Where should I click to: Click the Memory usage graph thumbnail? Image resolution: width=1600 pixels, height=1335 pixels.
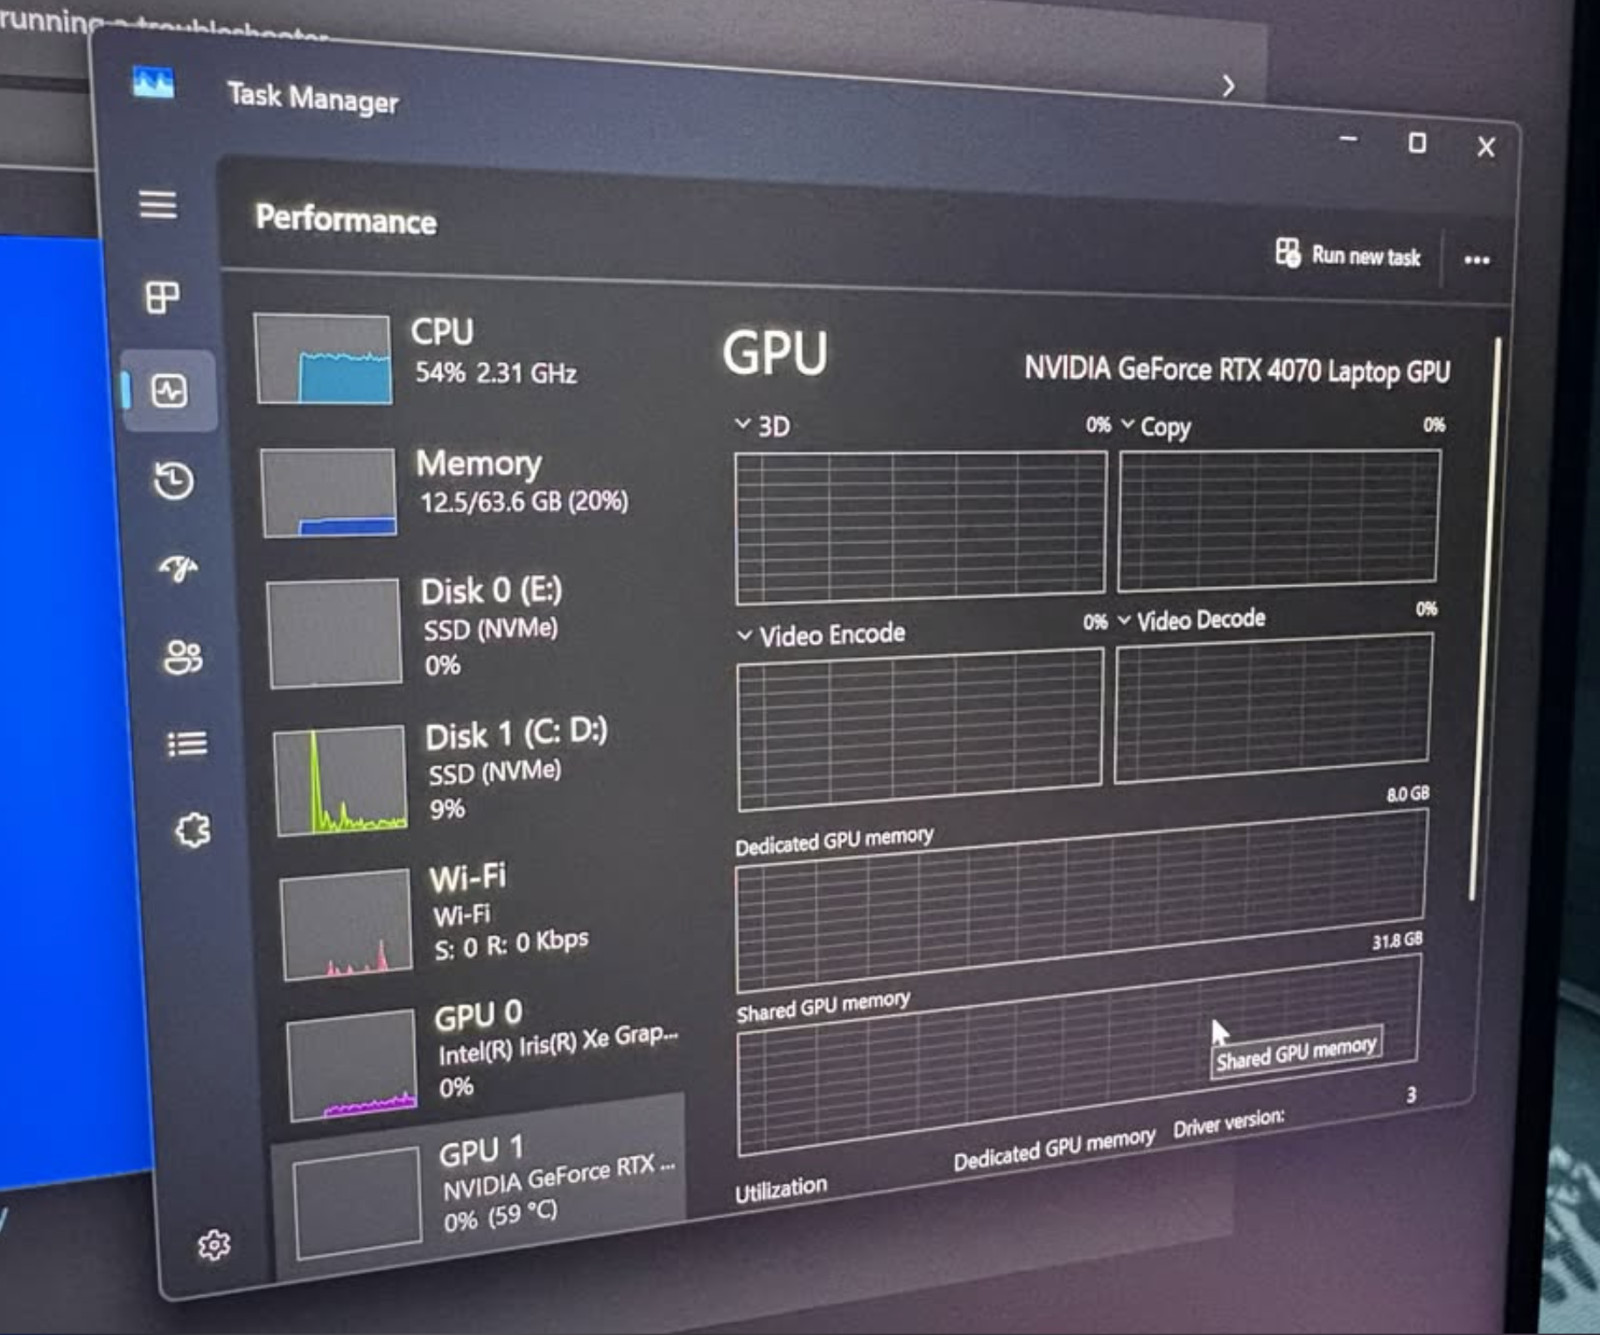328,492
